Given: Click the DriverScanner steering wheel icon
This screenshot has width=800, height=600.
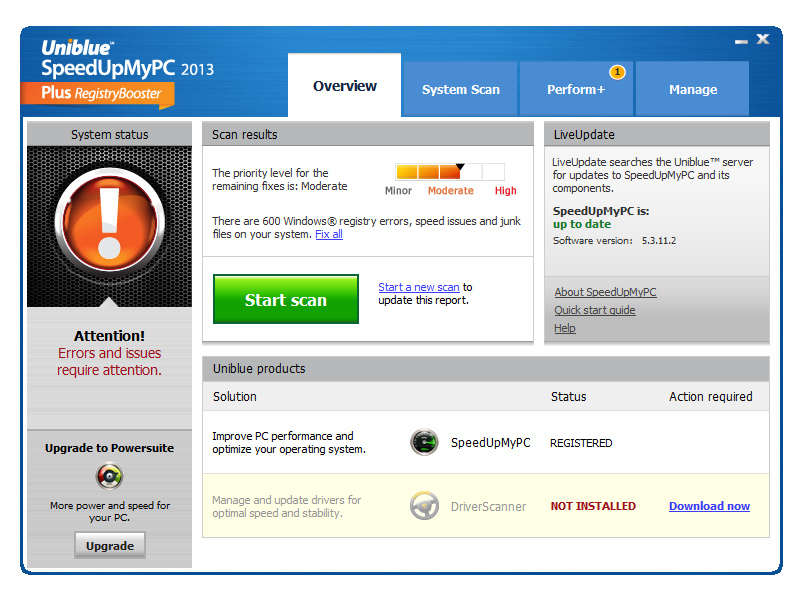Looking at the screenshot, I should point(424,506).
